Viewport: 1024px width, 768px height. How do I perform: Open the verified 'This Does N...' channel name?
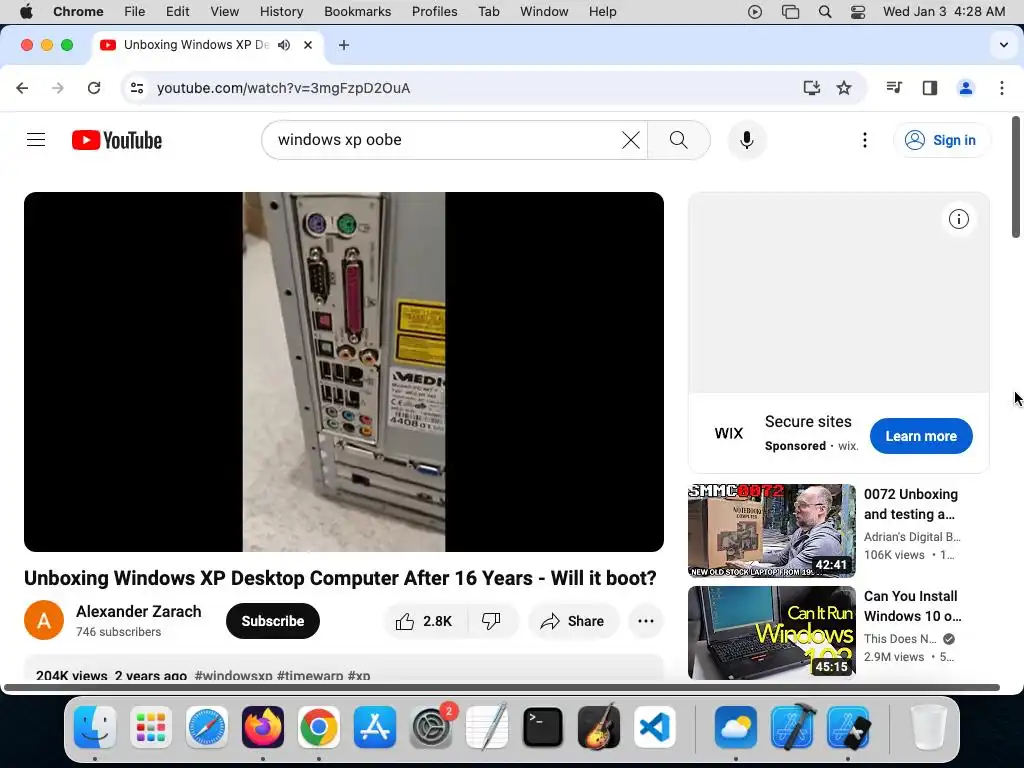point(900,639)
